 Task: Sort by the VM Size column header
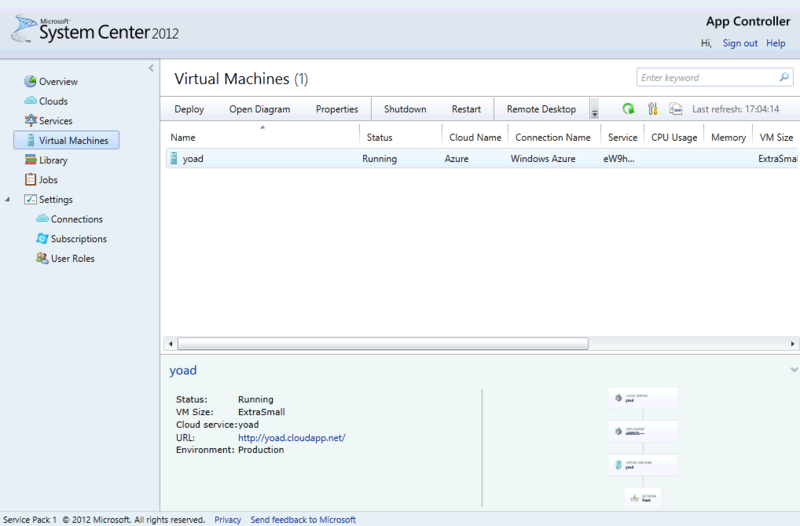point(776,137)
